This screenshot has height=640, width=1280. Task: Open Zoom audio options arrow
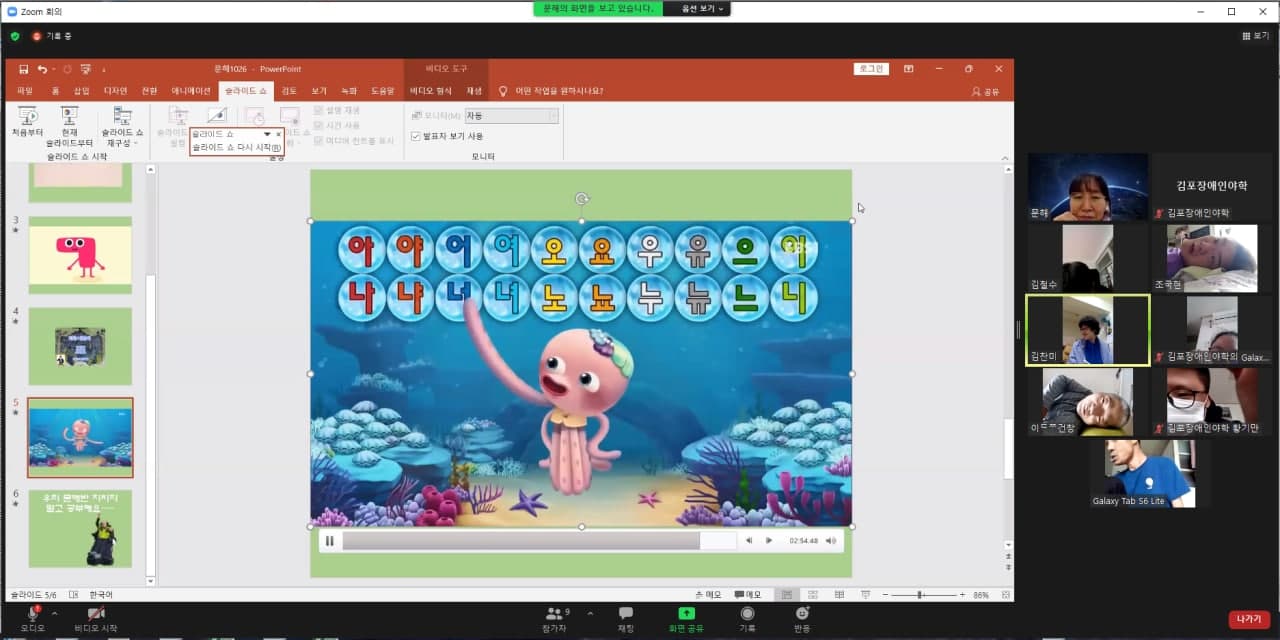tap(54, 613)
